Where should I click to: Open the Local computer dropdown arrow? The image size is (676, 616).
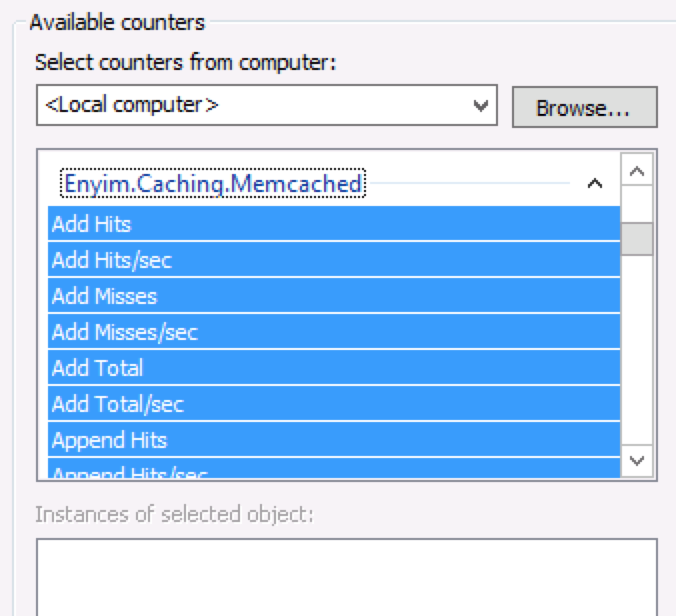click(x=482, y=105)
